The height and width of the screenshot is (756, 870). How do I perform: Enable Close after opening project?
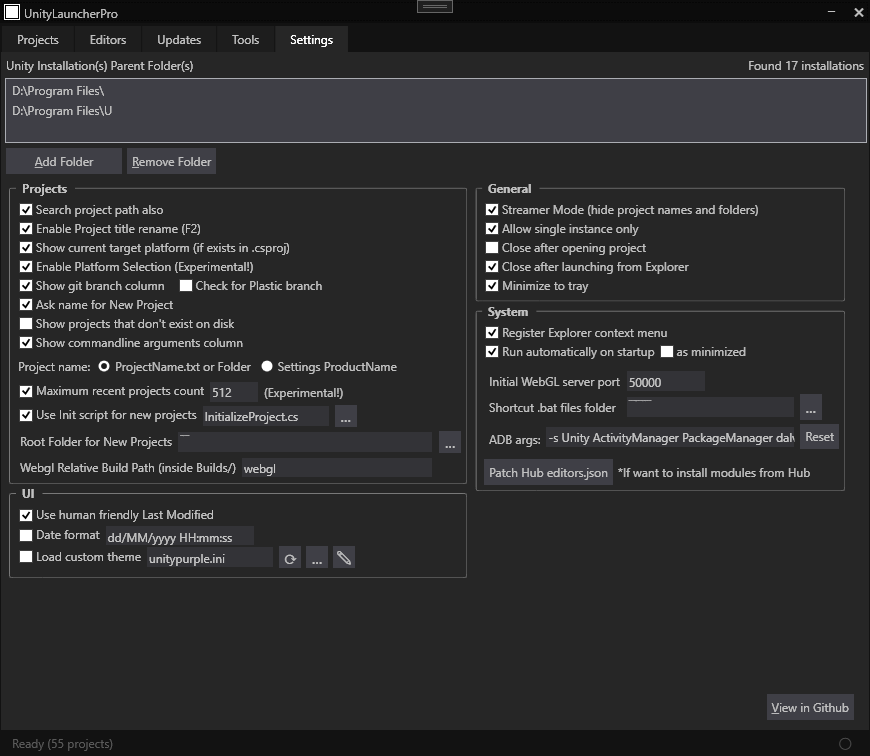click(492, 248)
